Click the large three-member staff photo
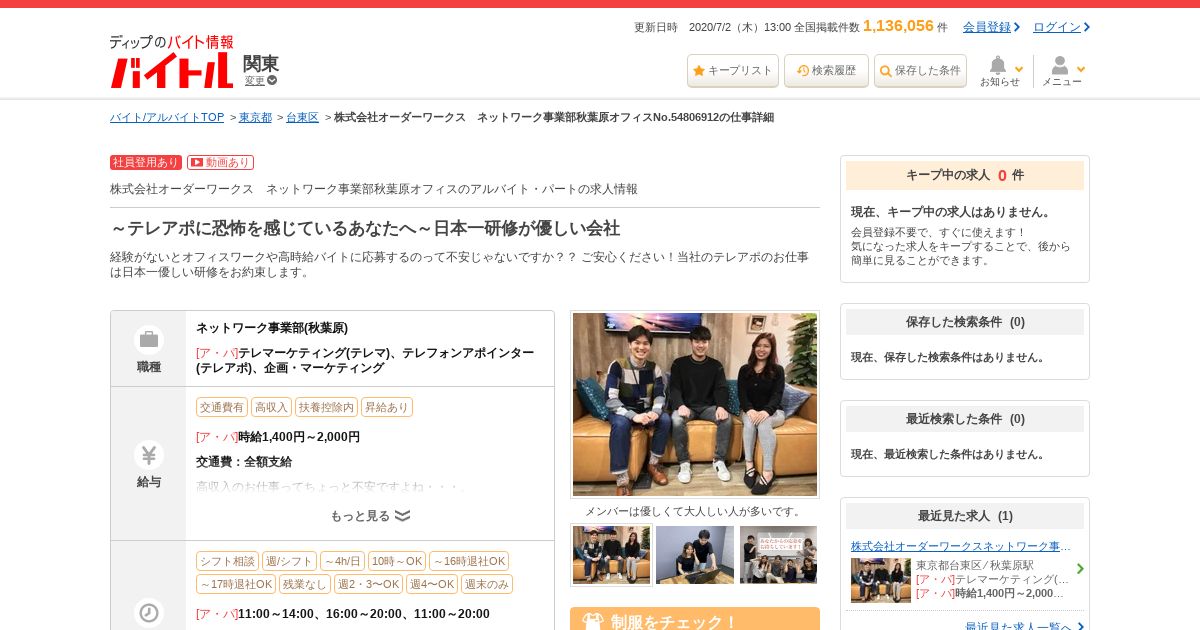Screen dimensions: 1200x630 [695, 404]
